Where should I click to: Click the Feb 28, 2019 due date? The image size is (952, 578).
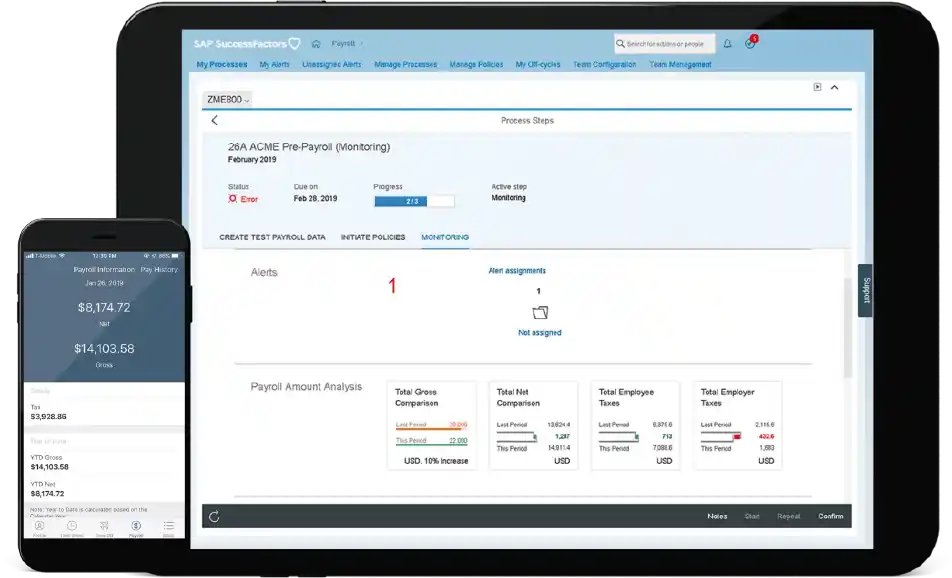(315, 199)
